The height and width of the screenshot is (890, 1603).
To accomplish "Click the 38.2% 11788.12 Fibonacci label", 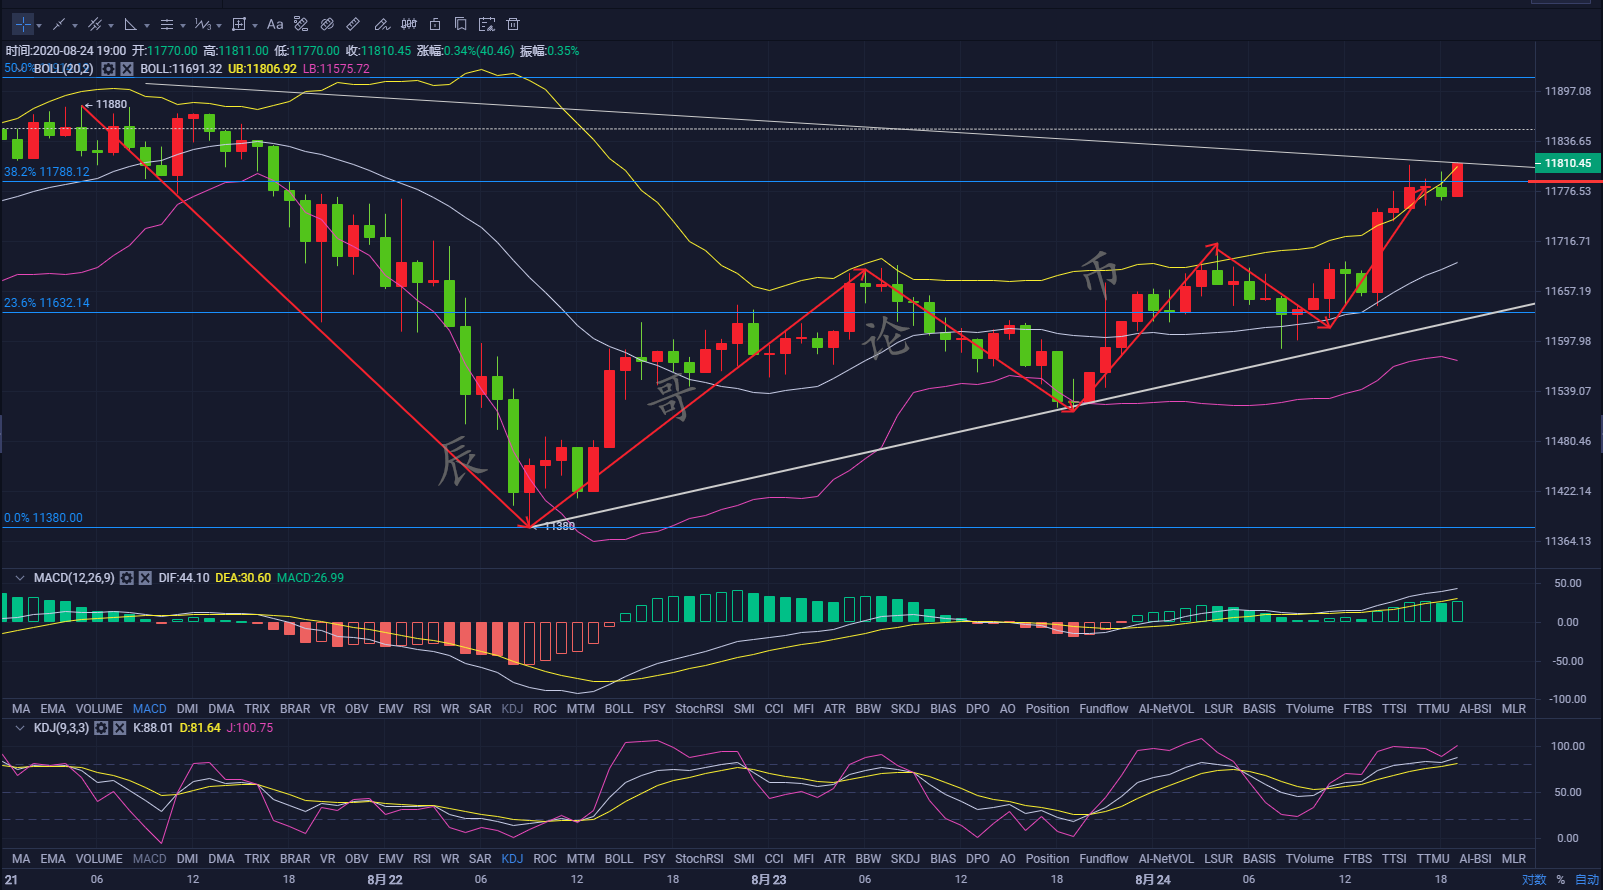I will coord(47,172).
